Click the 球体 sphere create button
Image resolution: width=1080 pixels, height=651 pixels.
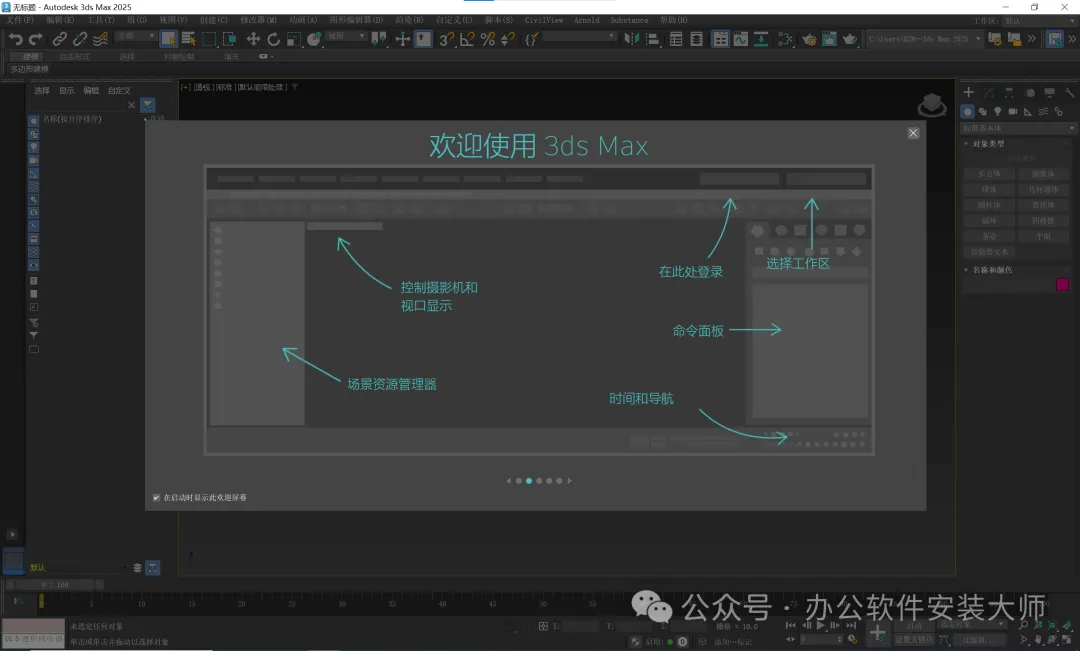click(989, 189)
